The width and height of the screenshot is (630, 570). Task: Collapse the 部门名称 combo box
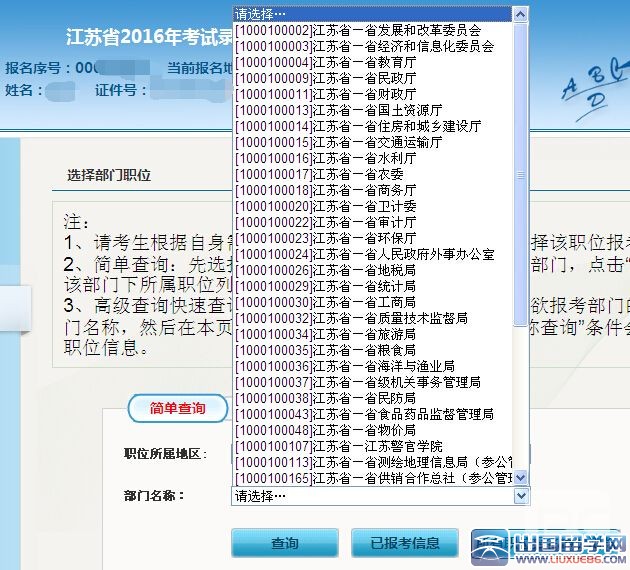pyautogui.click(x=380, y=496)
